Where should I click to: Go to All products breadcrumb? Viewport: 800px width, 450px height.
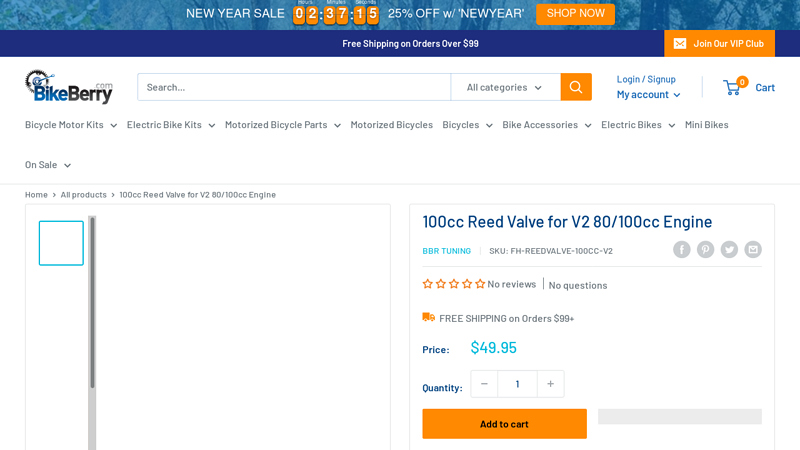pyautogui.click(x=84, y=194)
